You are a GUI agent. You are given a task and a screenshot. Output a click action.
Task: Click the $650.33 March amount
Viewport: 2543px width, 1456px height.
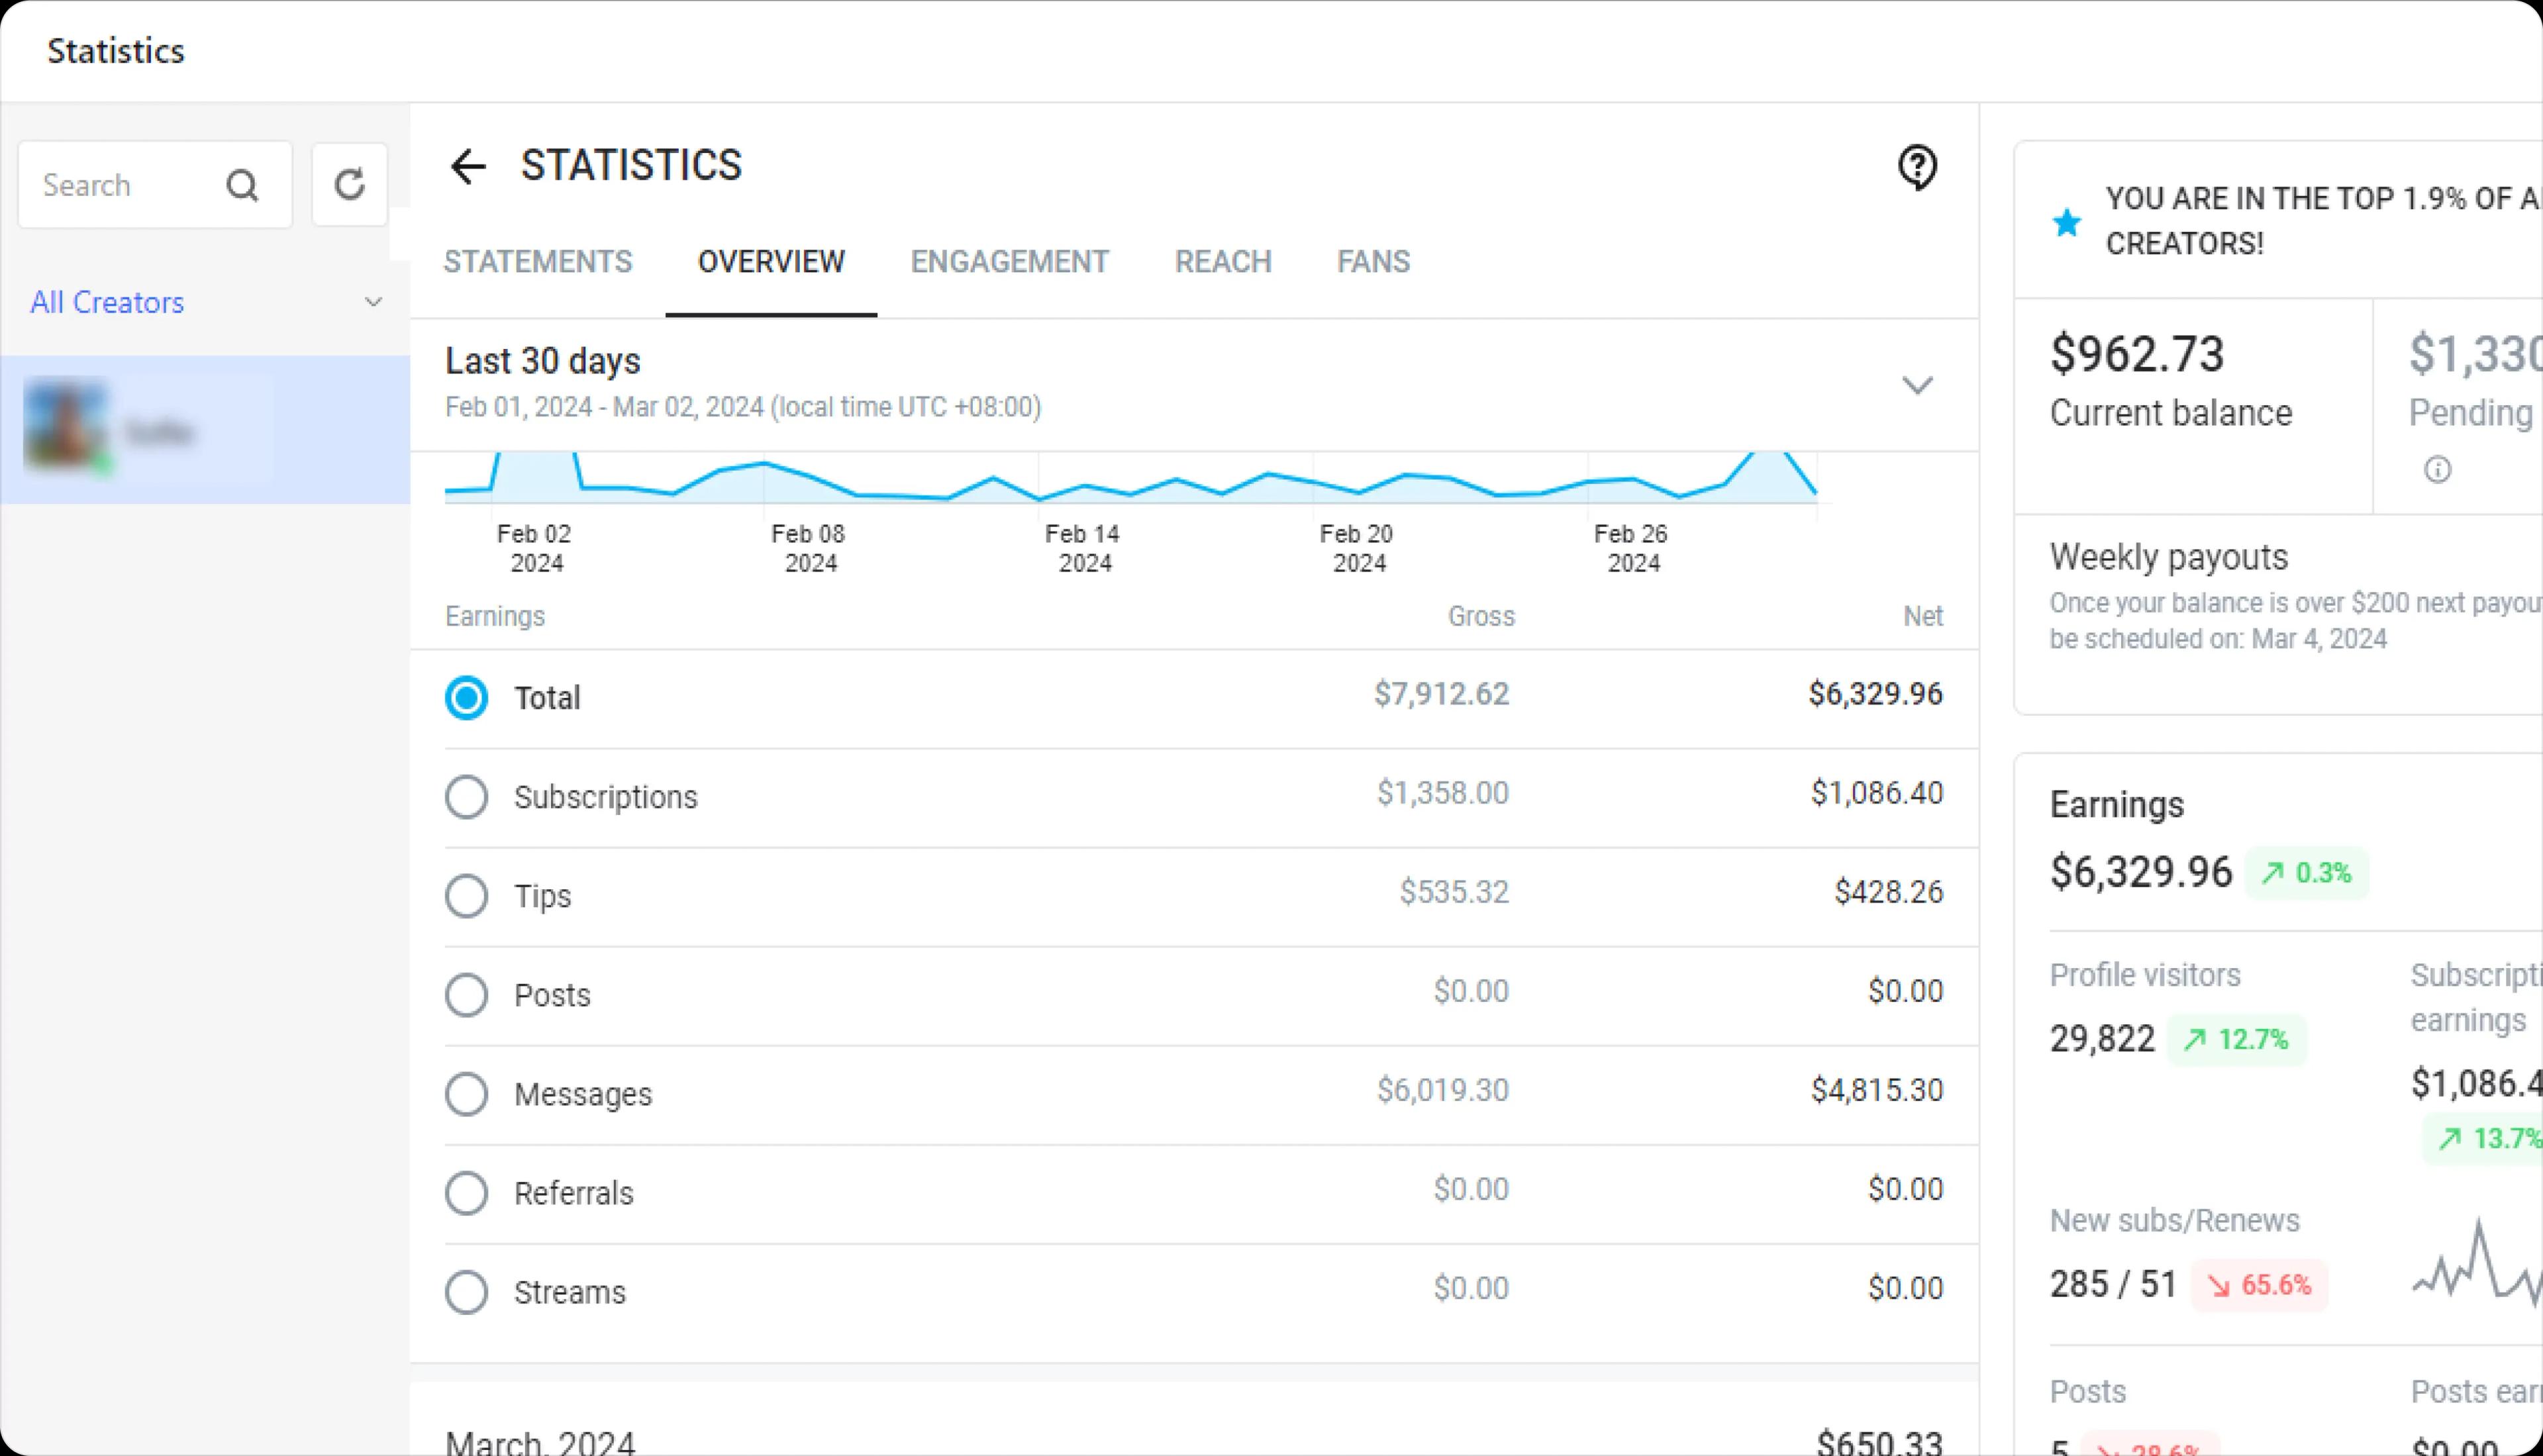tap(1879, 1442)
